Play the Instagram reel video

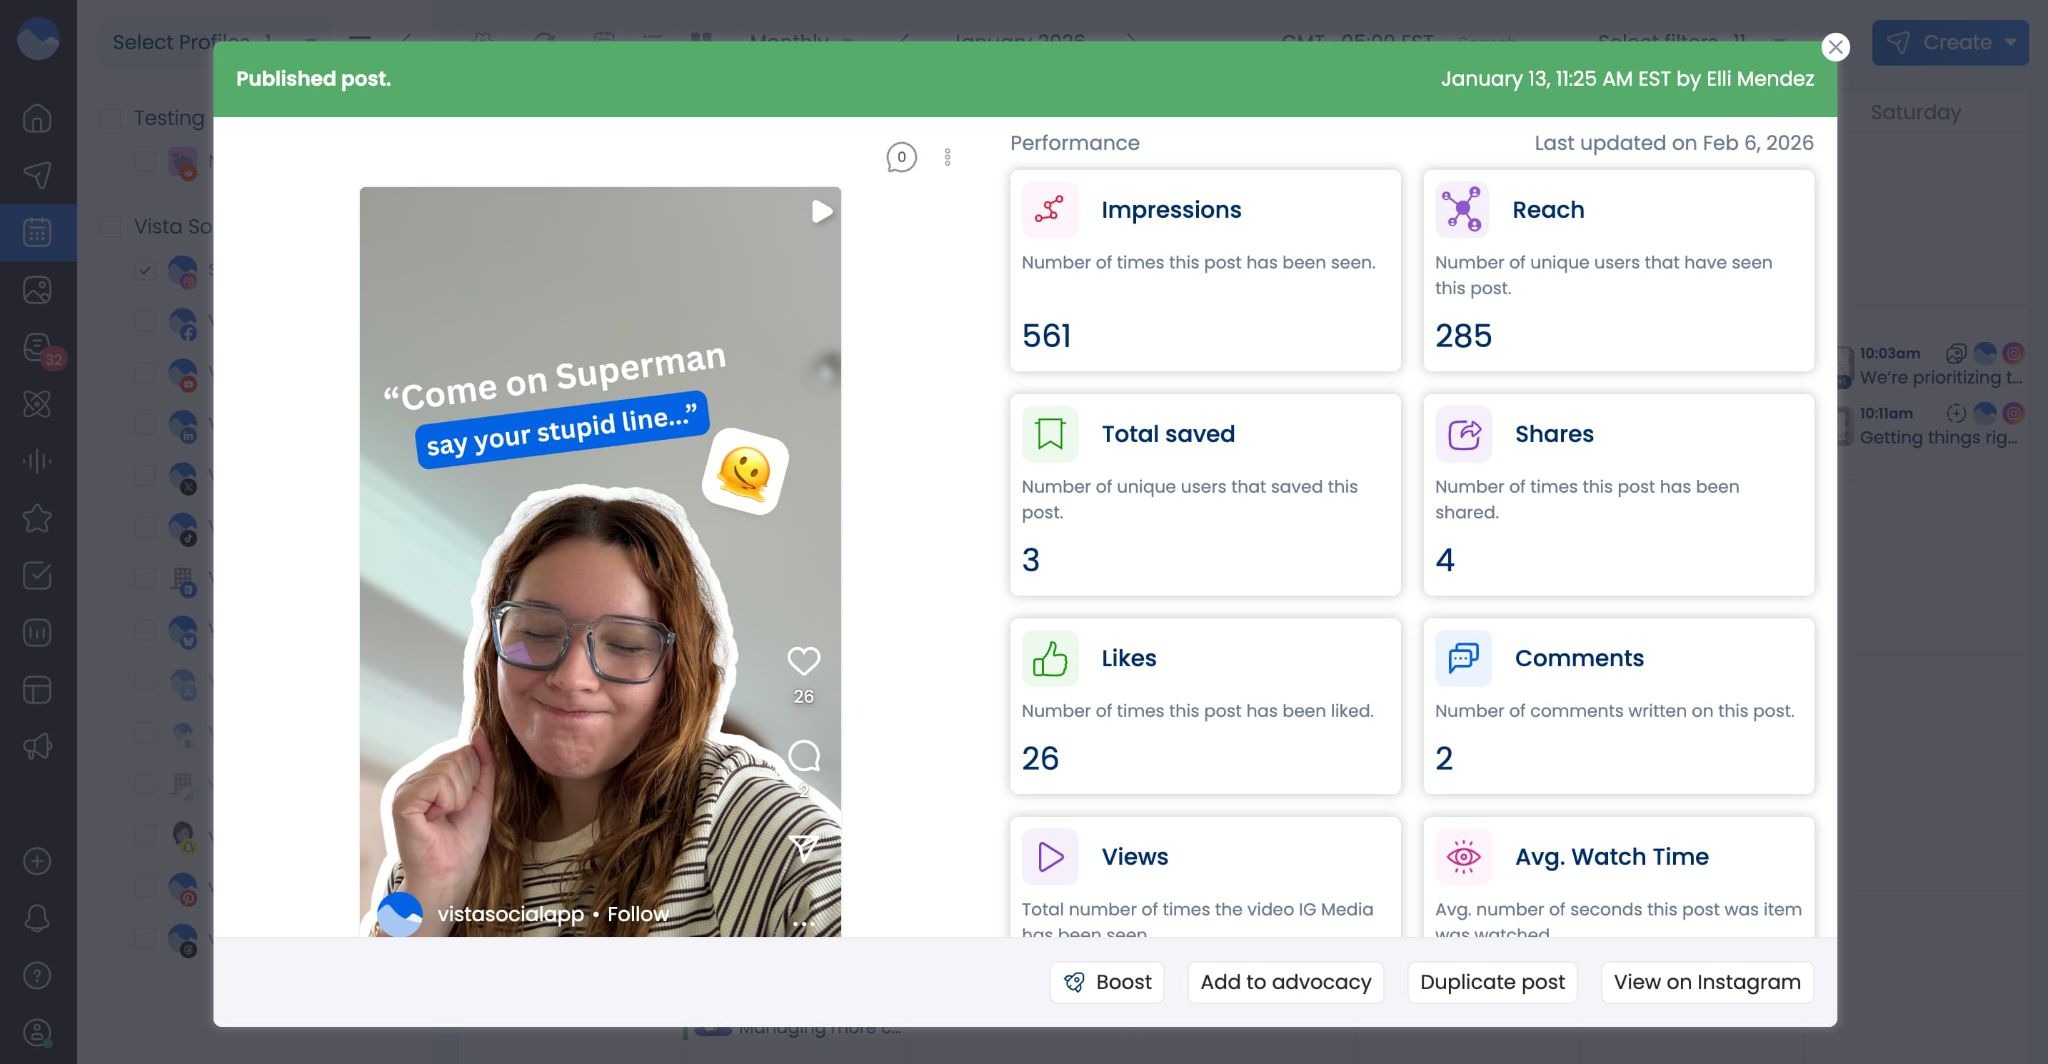pyautogui.click(x=821, y=212)
